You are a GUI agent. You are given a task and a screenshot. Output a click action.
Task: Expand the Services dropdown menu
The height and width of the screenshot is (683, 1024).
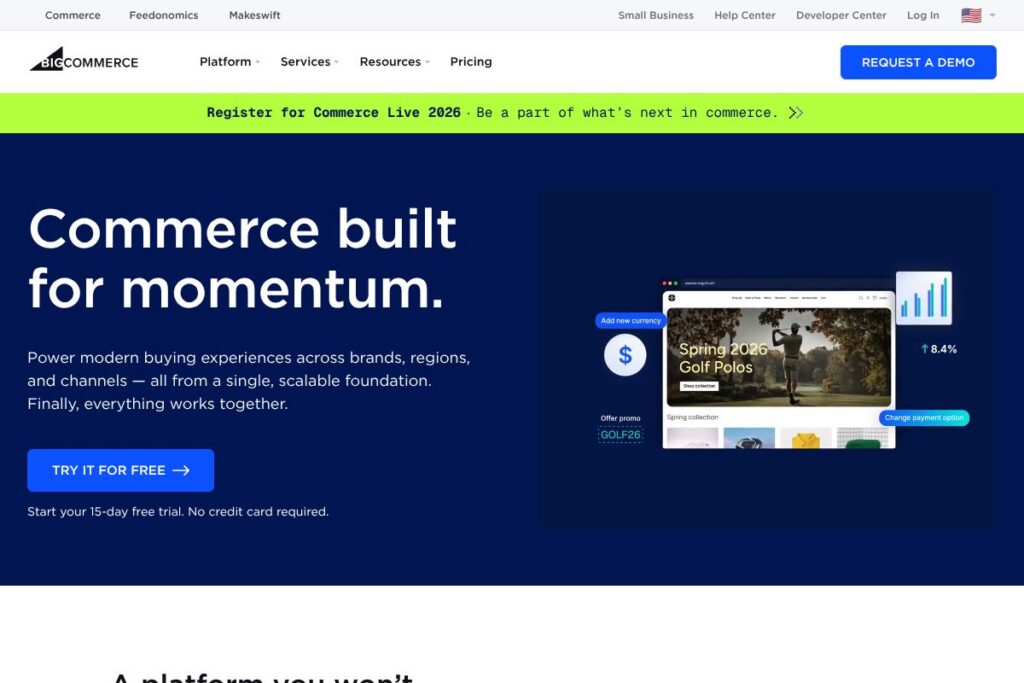click(x=309, y=62)
